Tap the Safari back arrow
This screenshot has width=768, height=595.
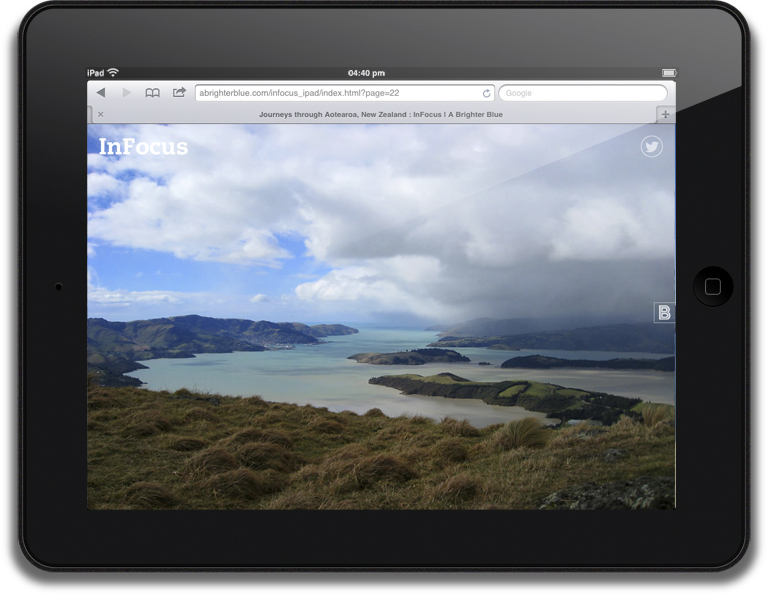(x=101, y=93)
